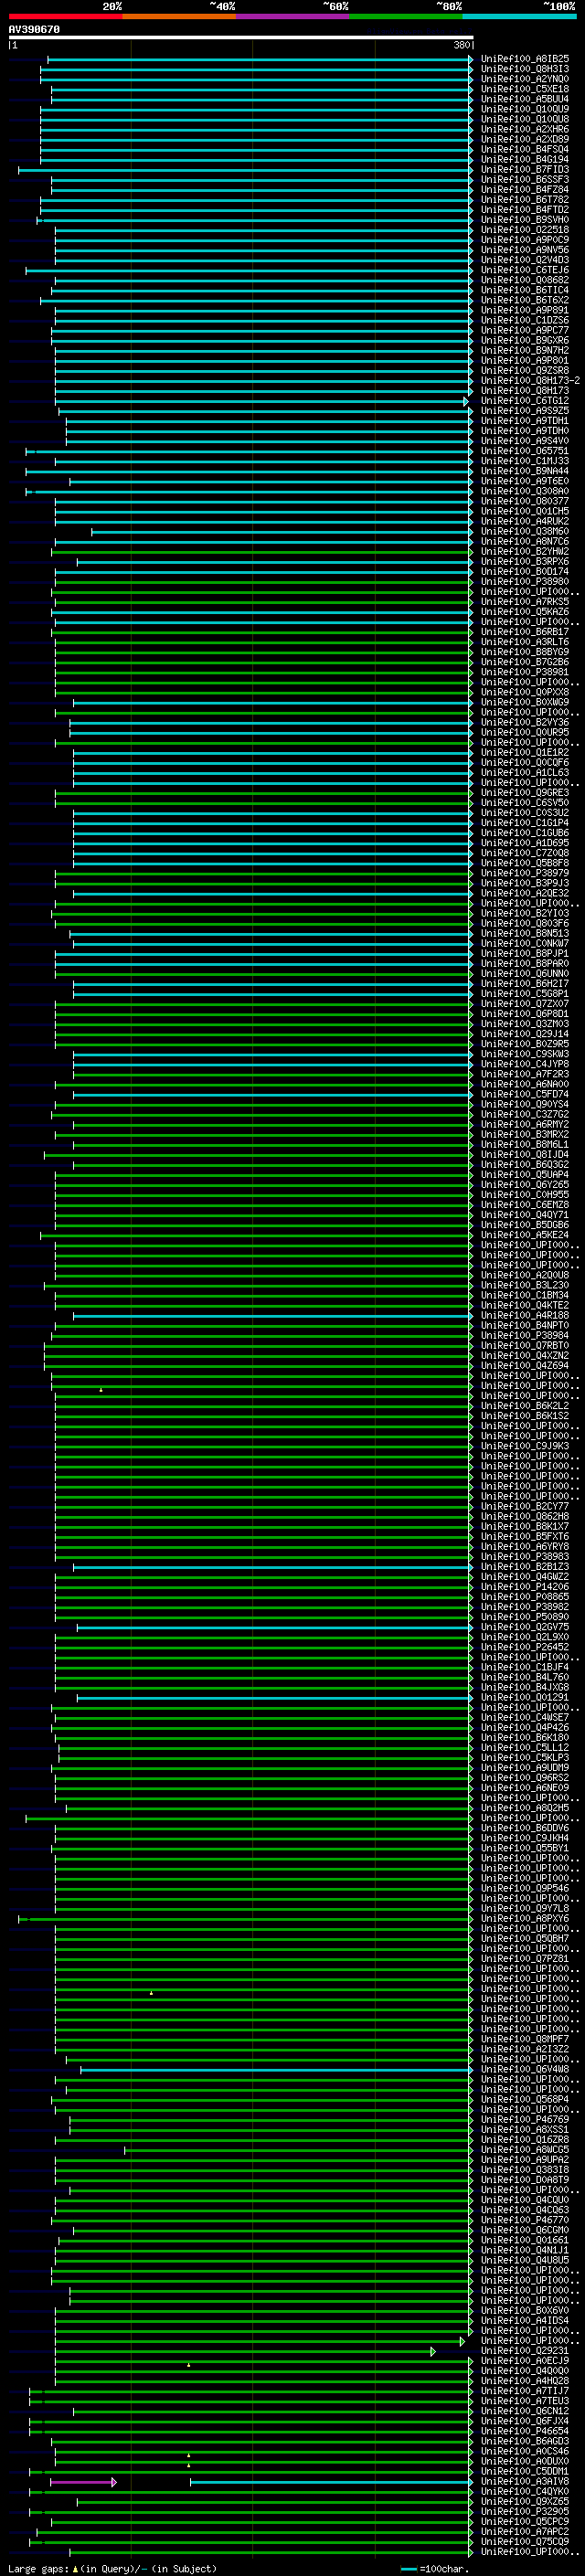Open hit UniRef100_B4G194
This screenshot has height=2576, width=585.
tap(525, 159)
